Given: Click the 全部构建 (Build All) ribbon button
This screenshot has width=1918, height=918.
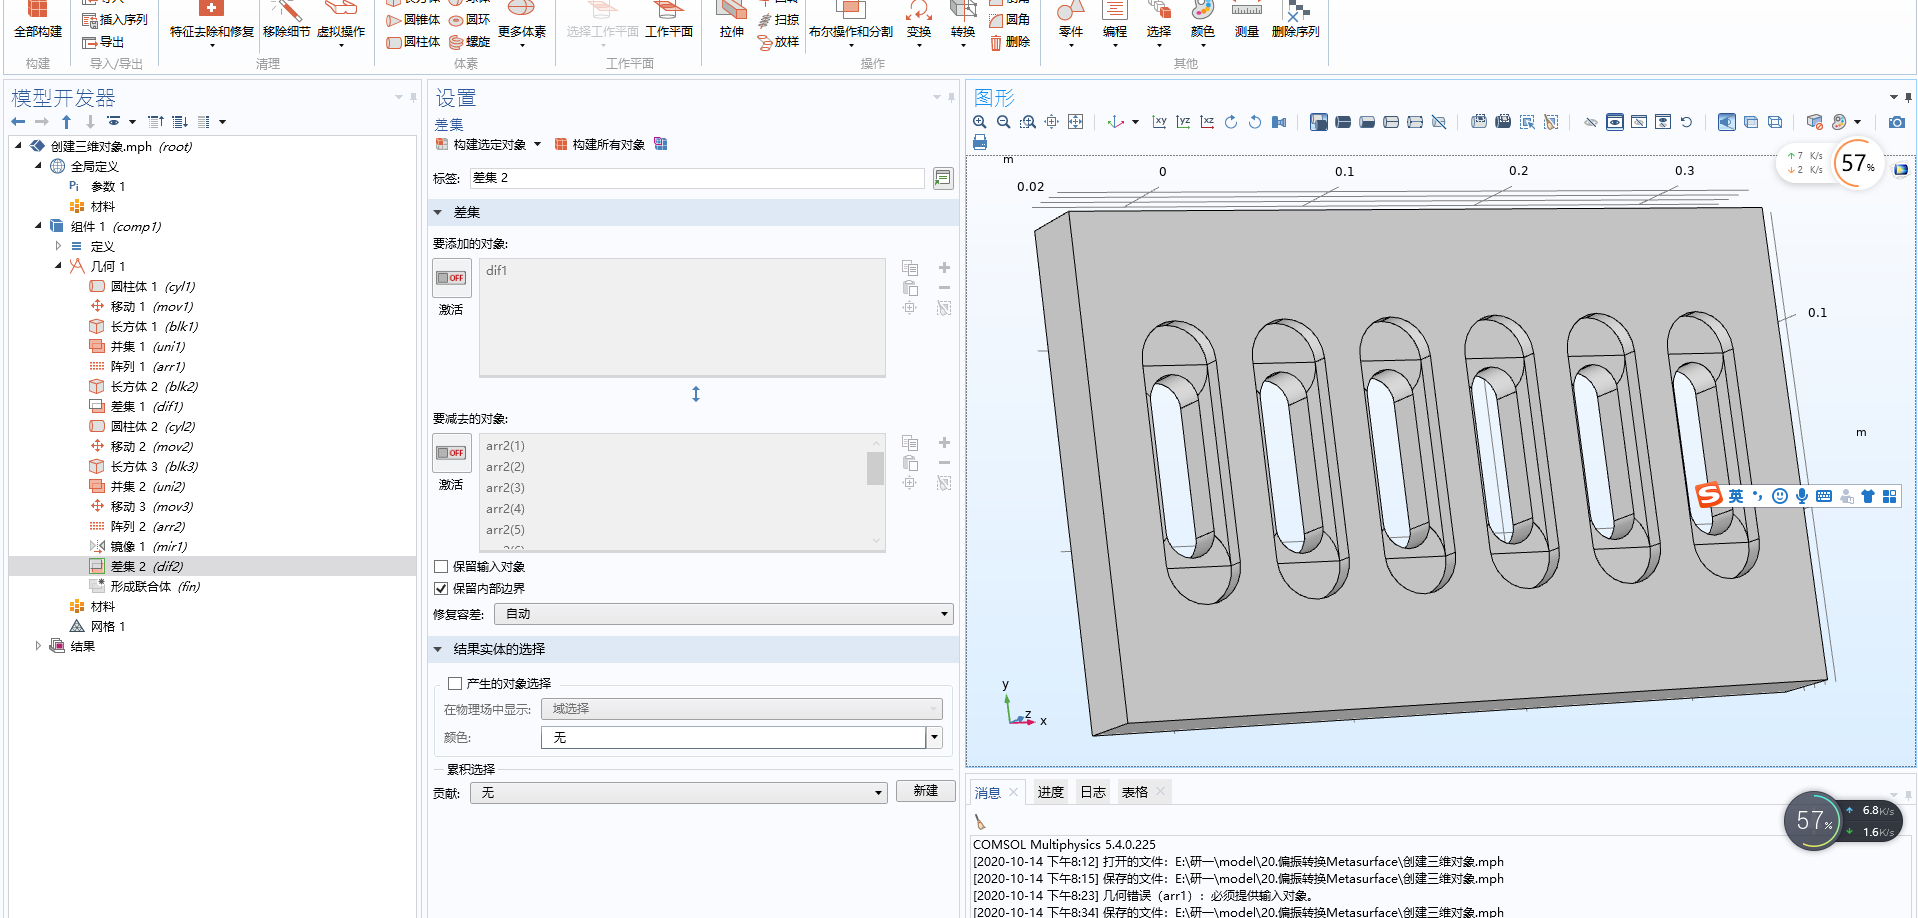Looking at the screenshot, I should pos(38,22).
